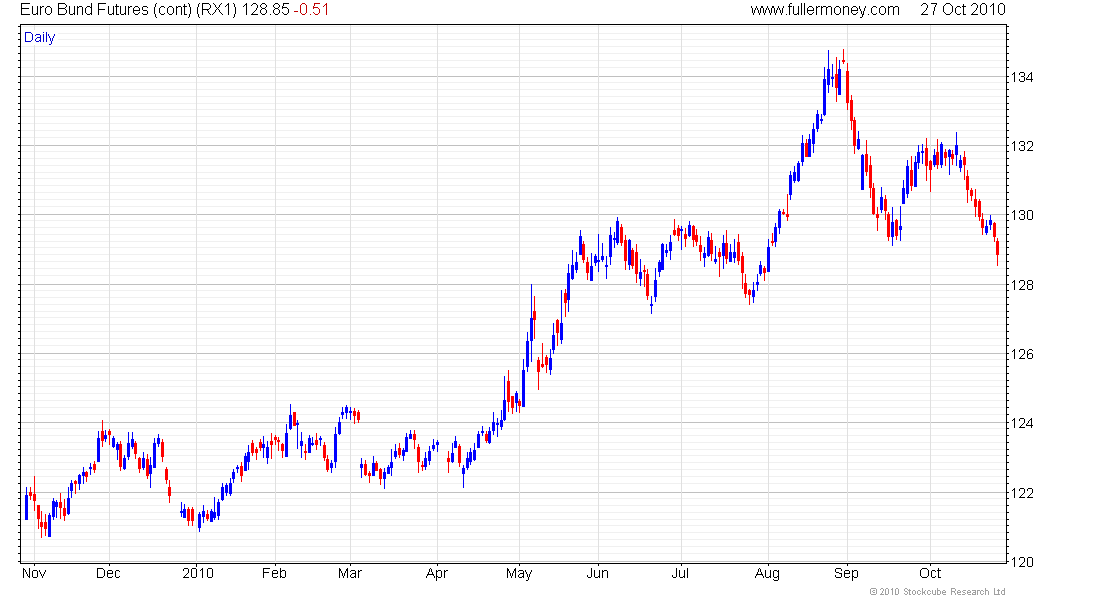Viewport: 1100px width, 600px height.
Task: Click the 120 price axis label
Action: tap(1022, 561)
